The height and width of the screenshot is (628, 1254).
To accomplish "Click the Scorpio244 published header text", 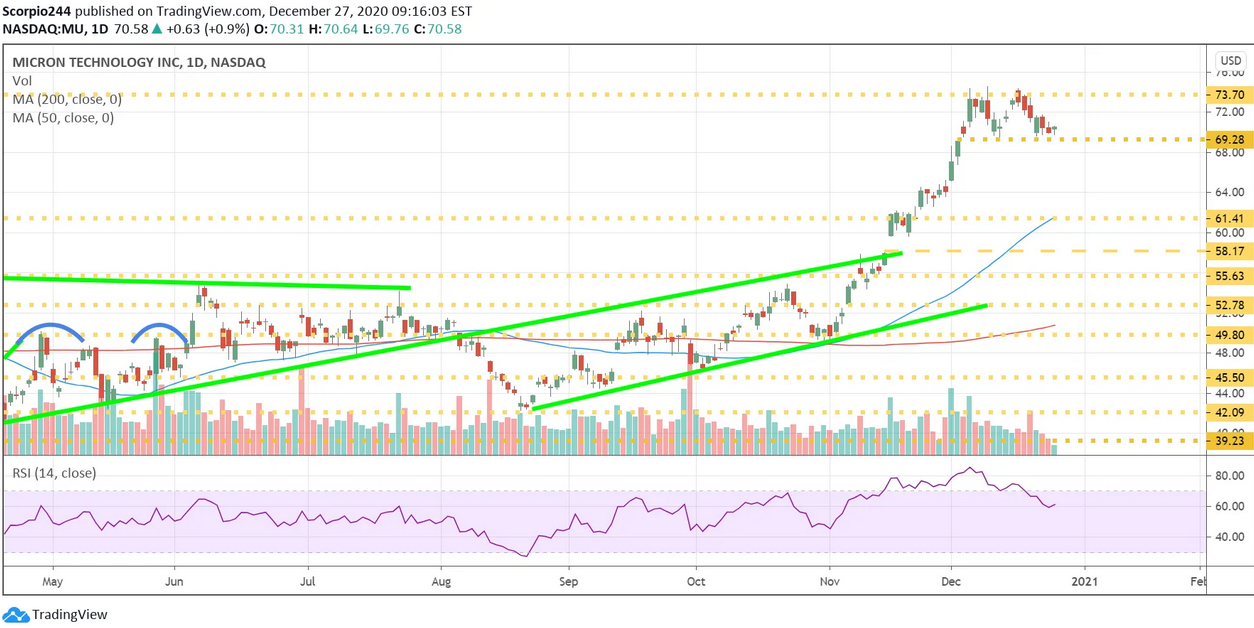I will tap(238, 10).
